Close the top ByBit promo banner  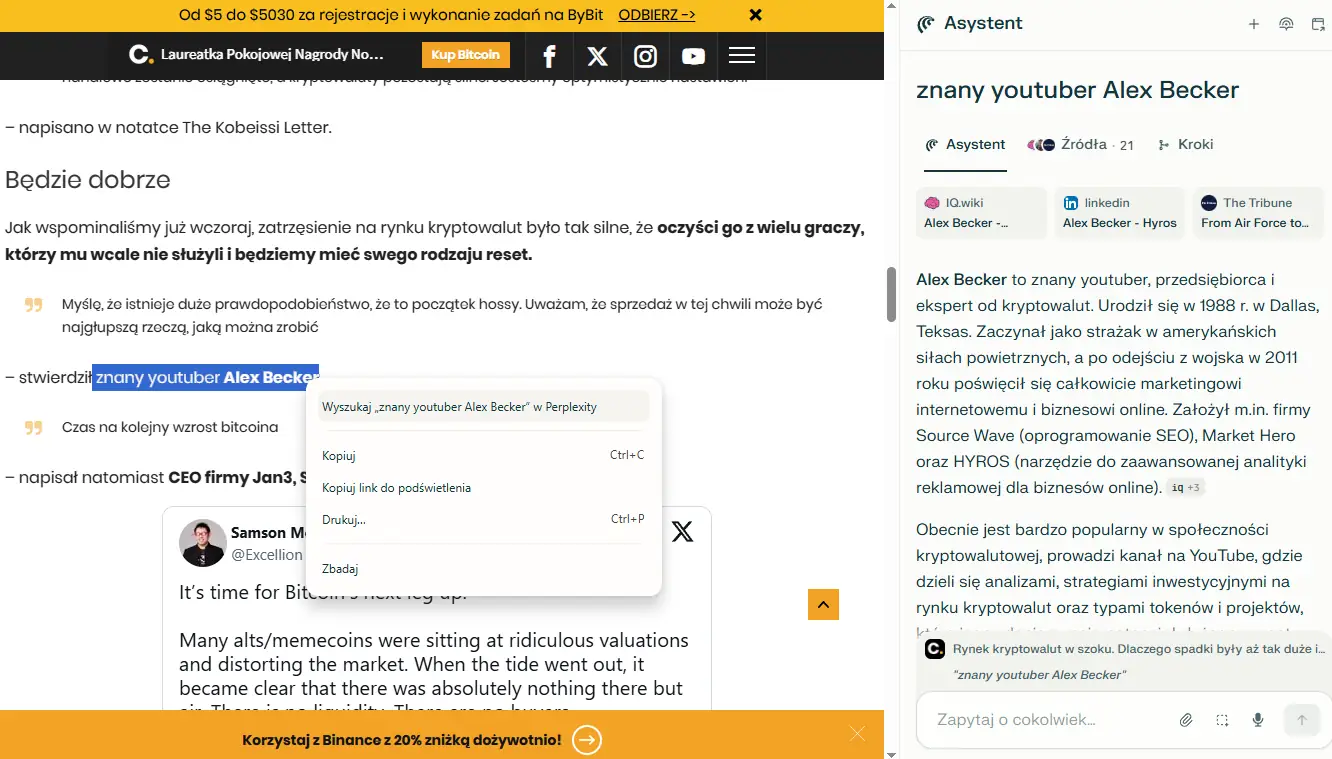click(756, 15)
